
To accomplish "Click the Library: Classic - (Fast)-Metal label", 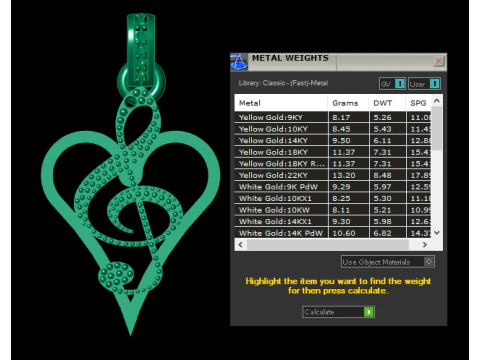I will (283, 83).
